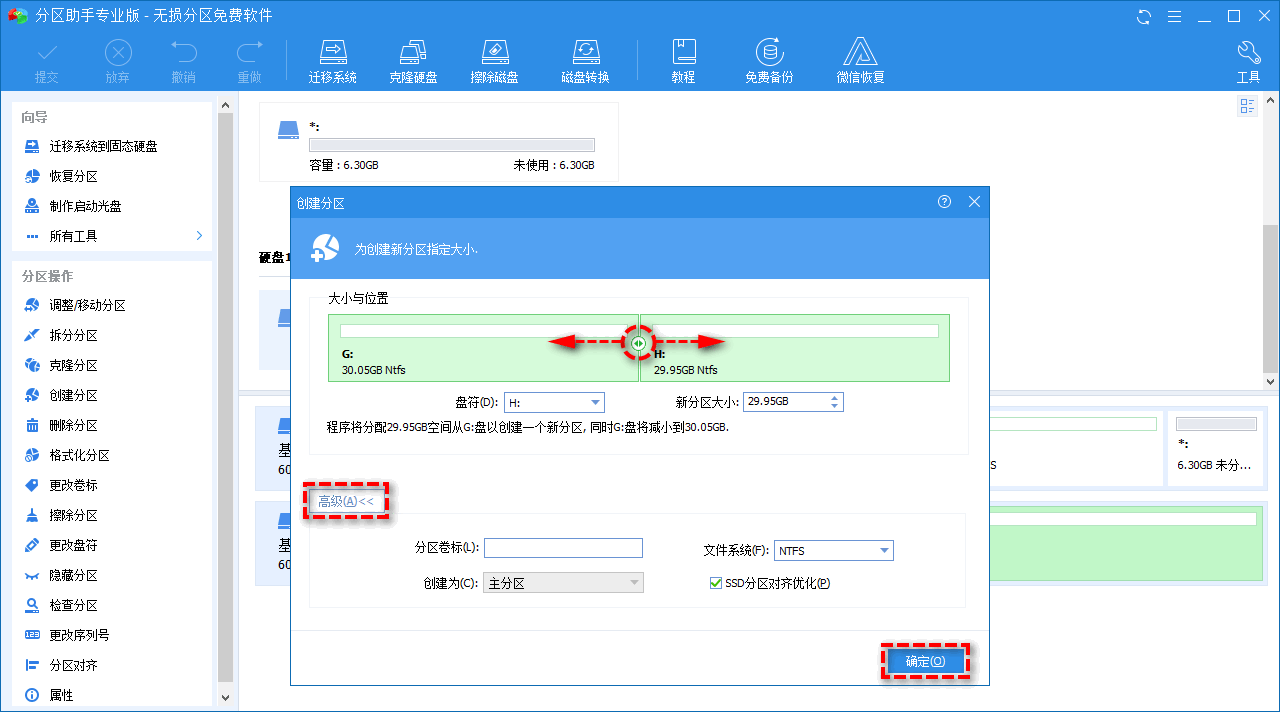Image resolution: width=1280 pixels, height=712 pixels.
Task: Increase new partition size with up stepper
Action: [835, 397]
